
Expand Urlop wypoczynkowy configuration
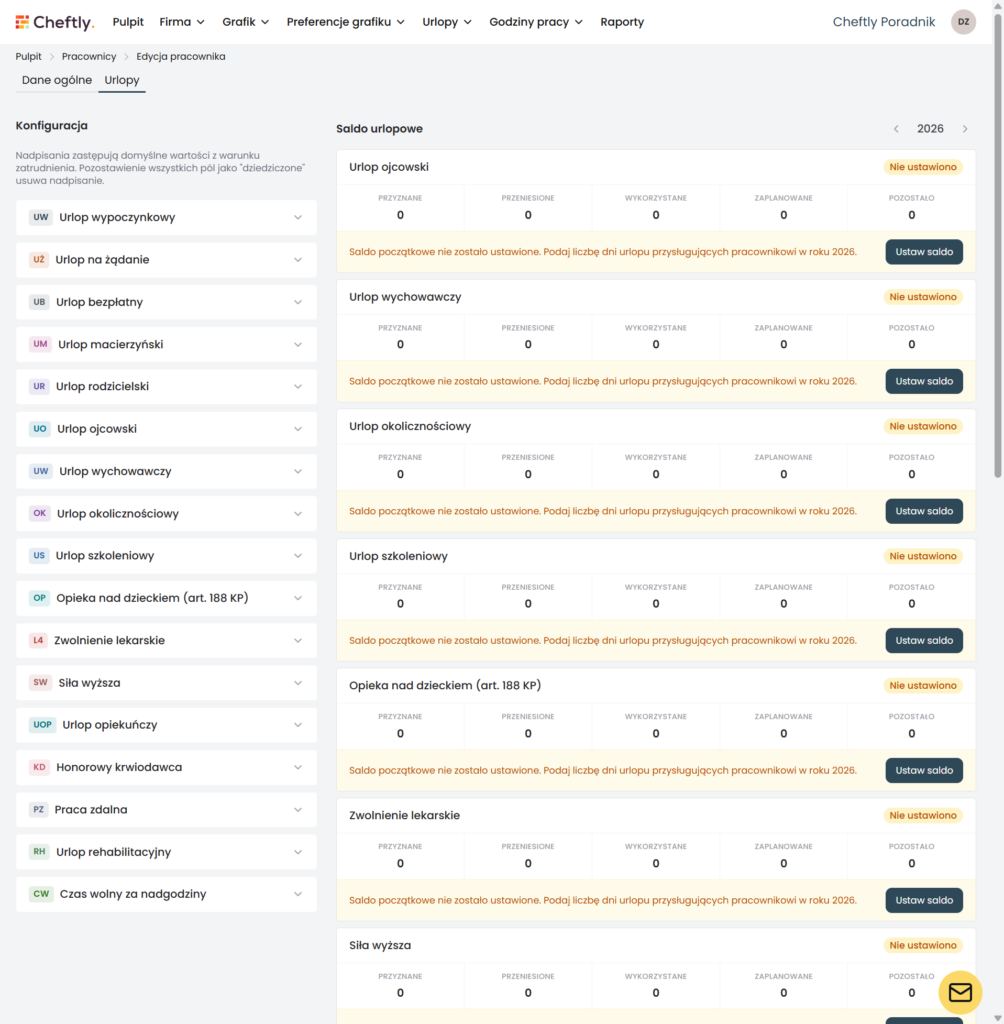click(x=166, y=217)
